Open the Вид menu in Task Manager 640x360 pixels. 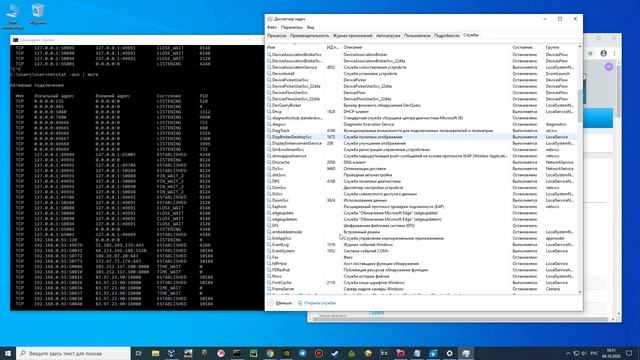click(x=311, y=27)
